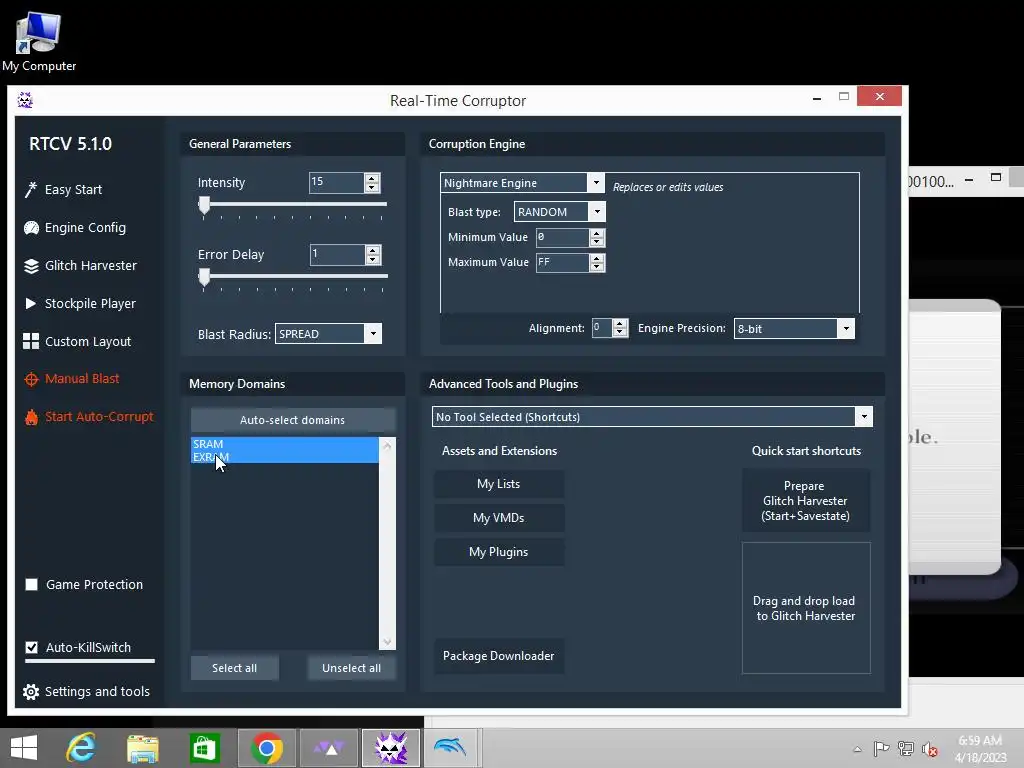The image size is (1024, 768).
Task: Click Prepare Glitch Harvester shortcut
Action: (x=805, y=501)
